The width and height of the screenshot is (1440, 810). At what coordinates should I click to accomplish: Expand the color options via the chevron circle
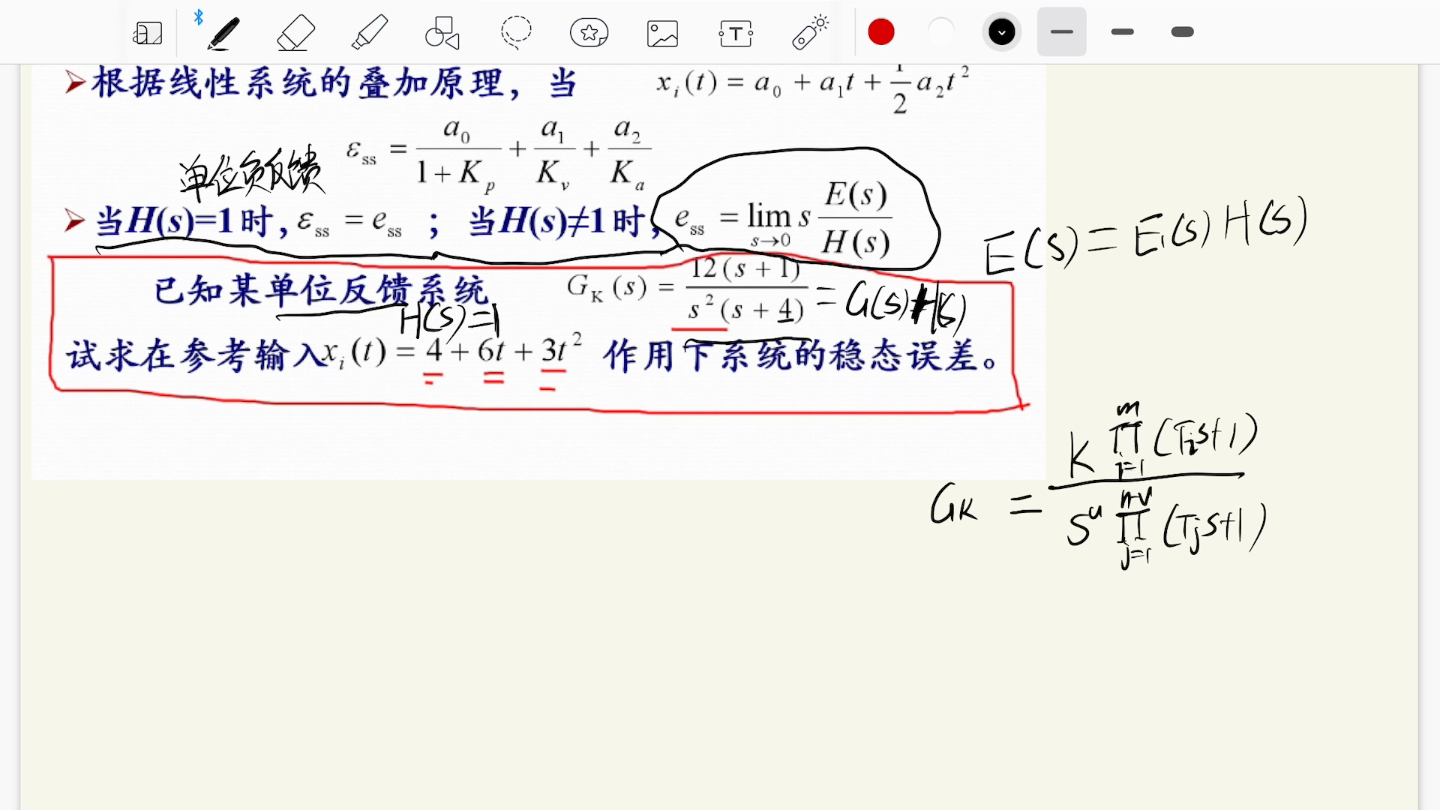1001,31
